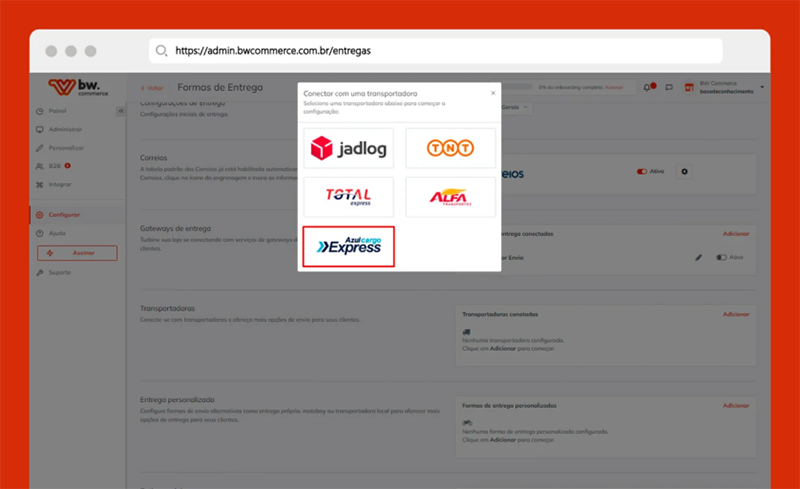The height and width of the screenshot is (489, 800).
Task: Collapse the sidebar with double-chevron icon
Action: point(120,111)
